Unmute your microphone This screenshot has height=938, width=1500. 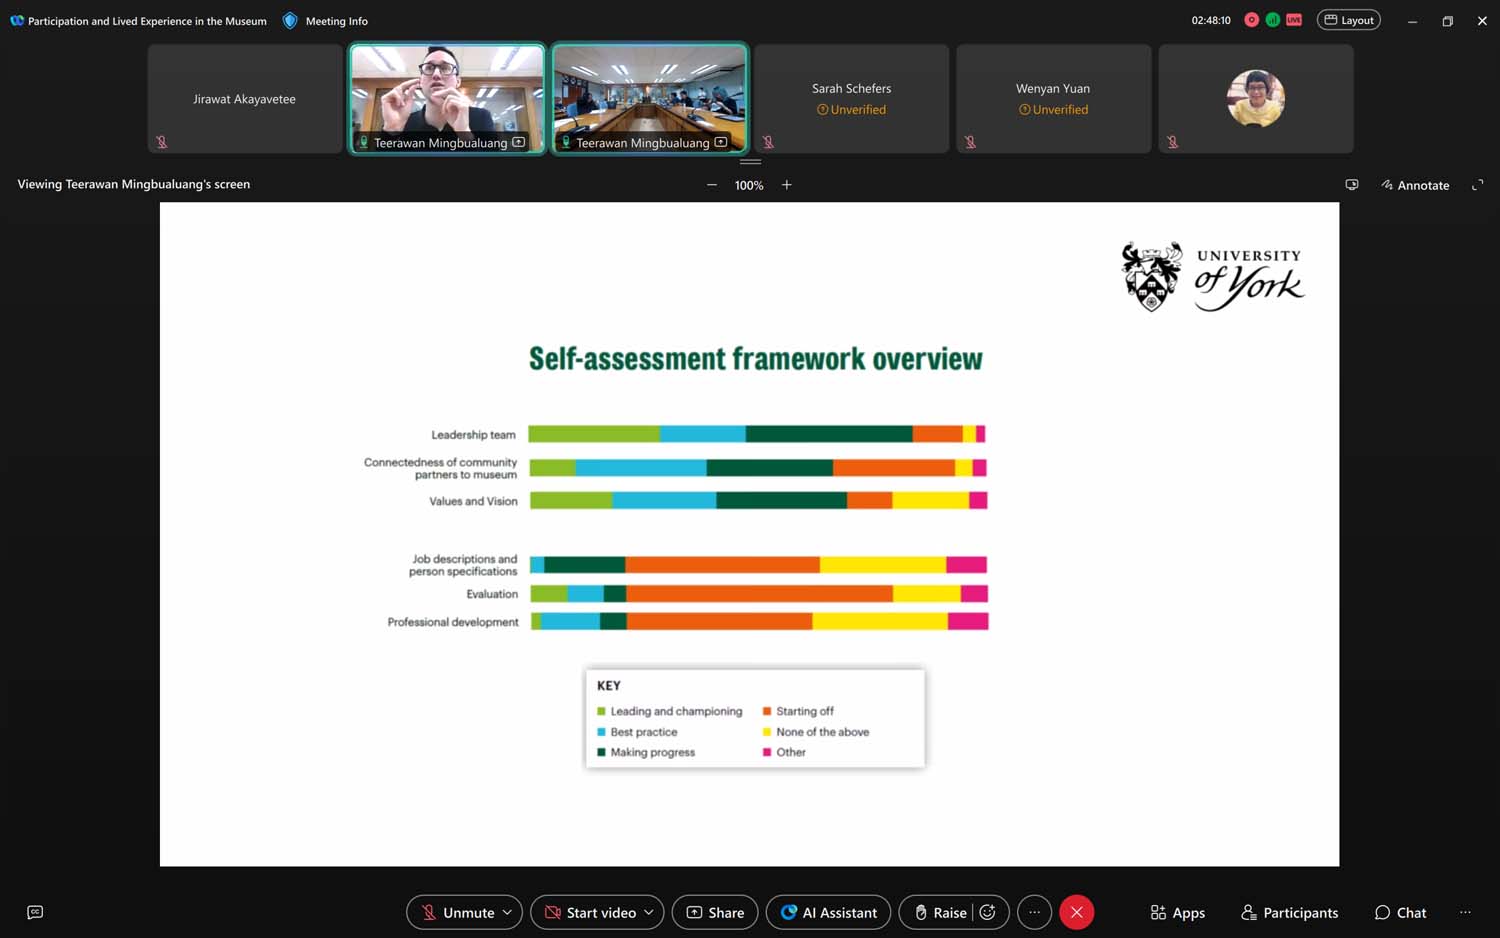[x=456, y=912]
